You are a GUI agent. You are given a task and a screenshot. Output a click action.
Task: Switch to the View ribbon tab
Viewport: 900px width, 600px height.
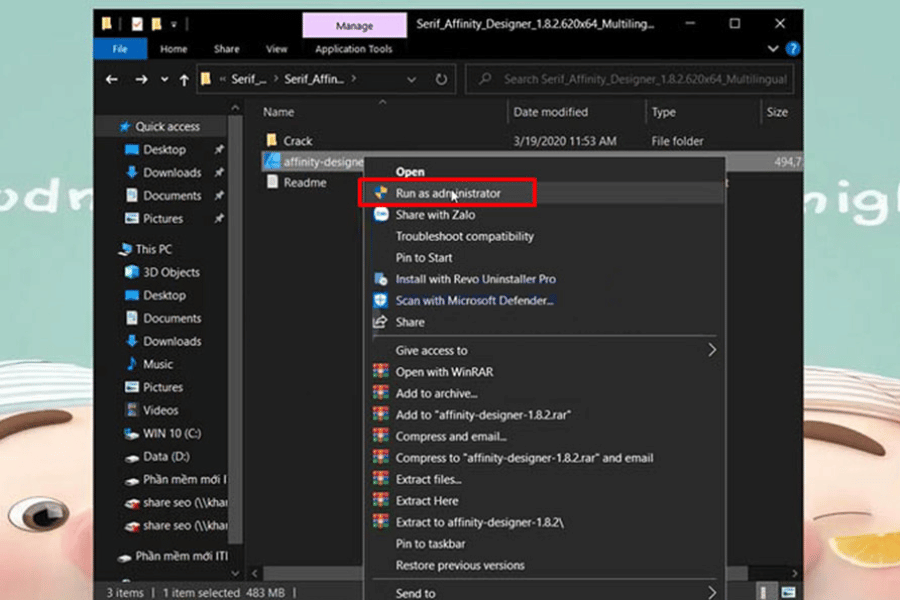tap(277, 49)
